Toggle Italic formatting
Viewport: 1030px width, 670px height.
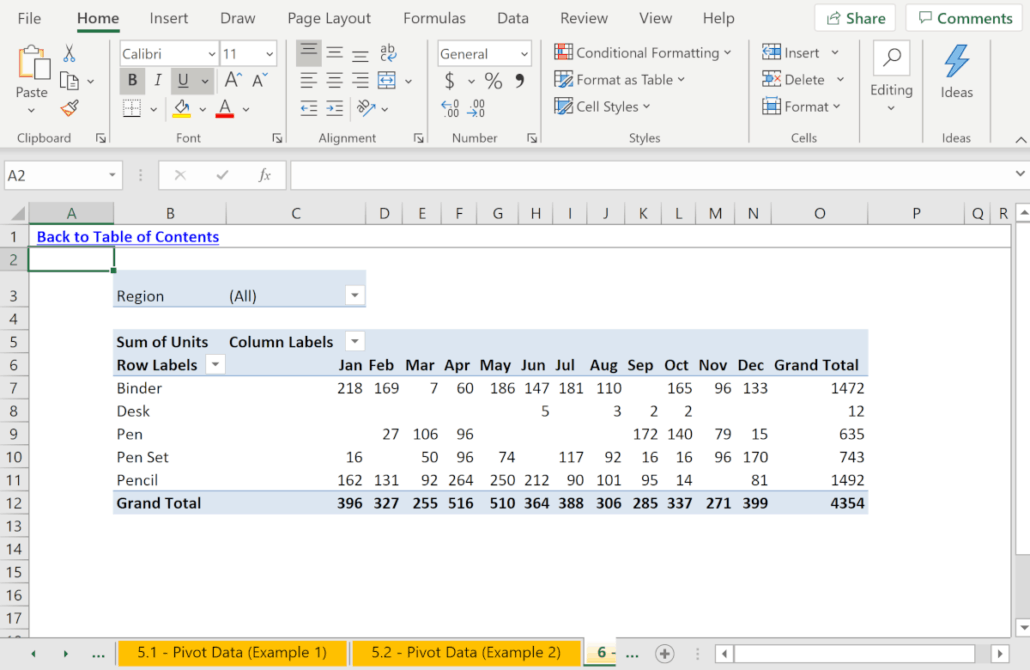click(x=157, y=81)
